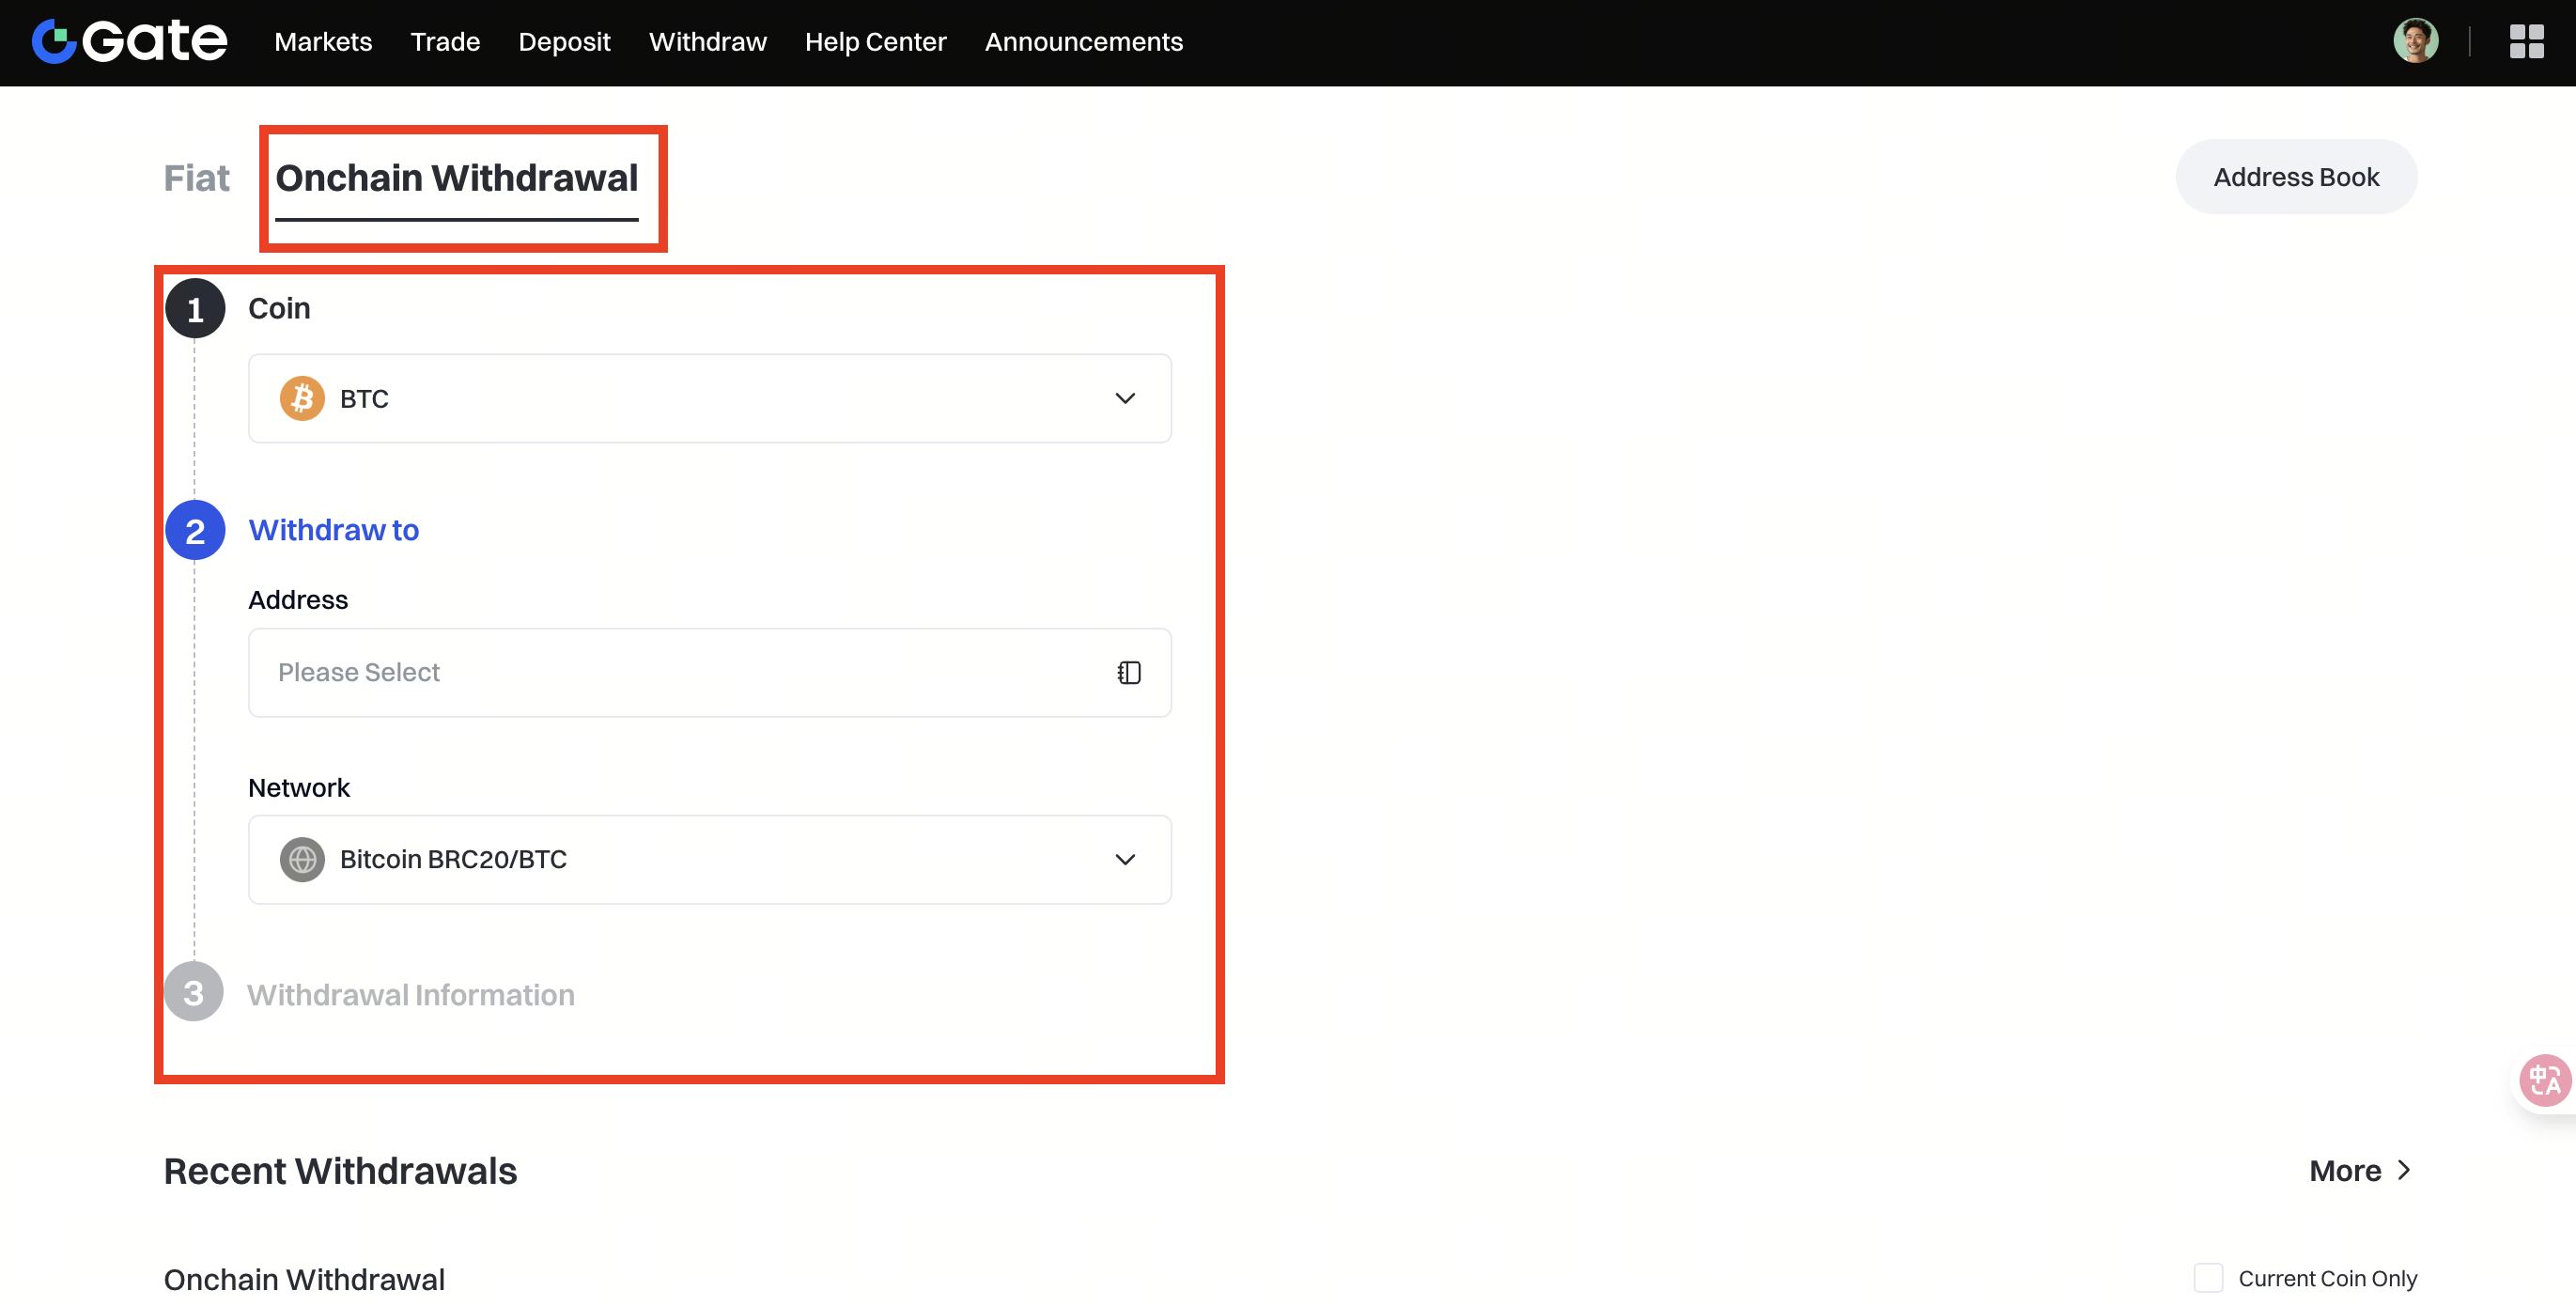Go to Help Center link

tap(875, 42)
